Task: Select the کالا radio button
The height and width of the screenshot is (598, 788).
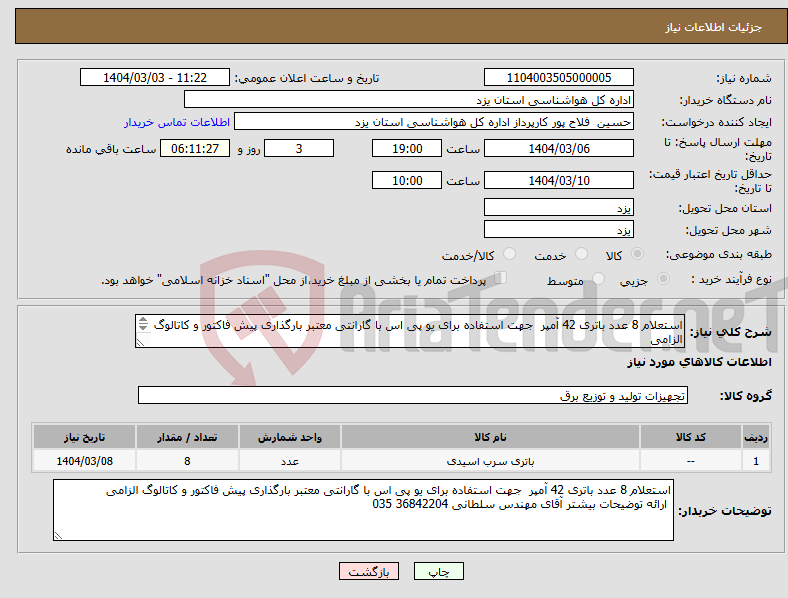Action: tap(637, 254)
